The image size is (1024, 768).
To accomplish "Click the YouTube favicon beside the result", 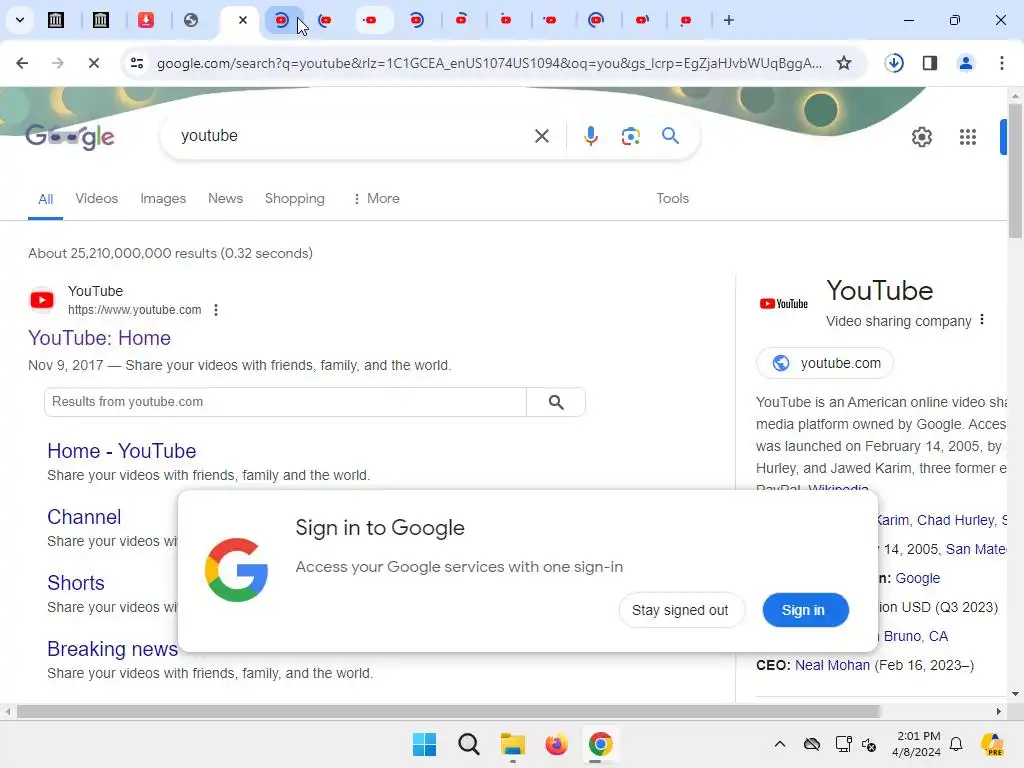I will [x=42, y=300].
